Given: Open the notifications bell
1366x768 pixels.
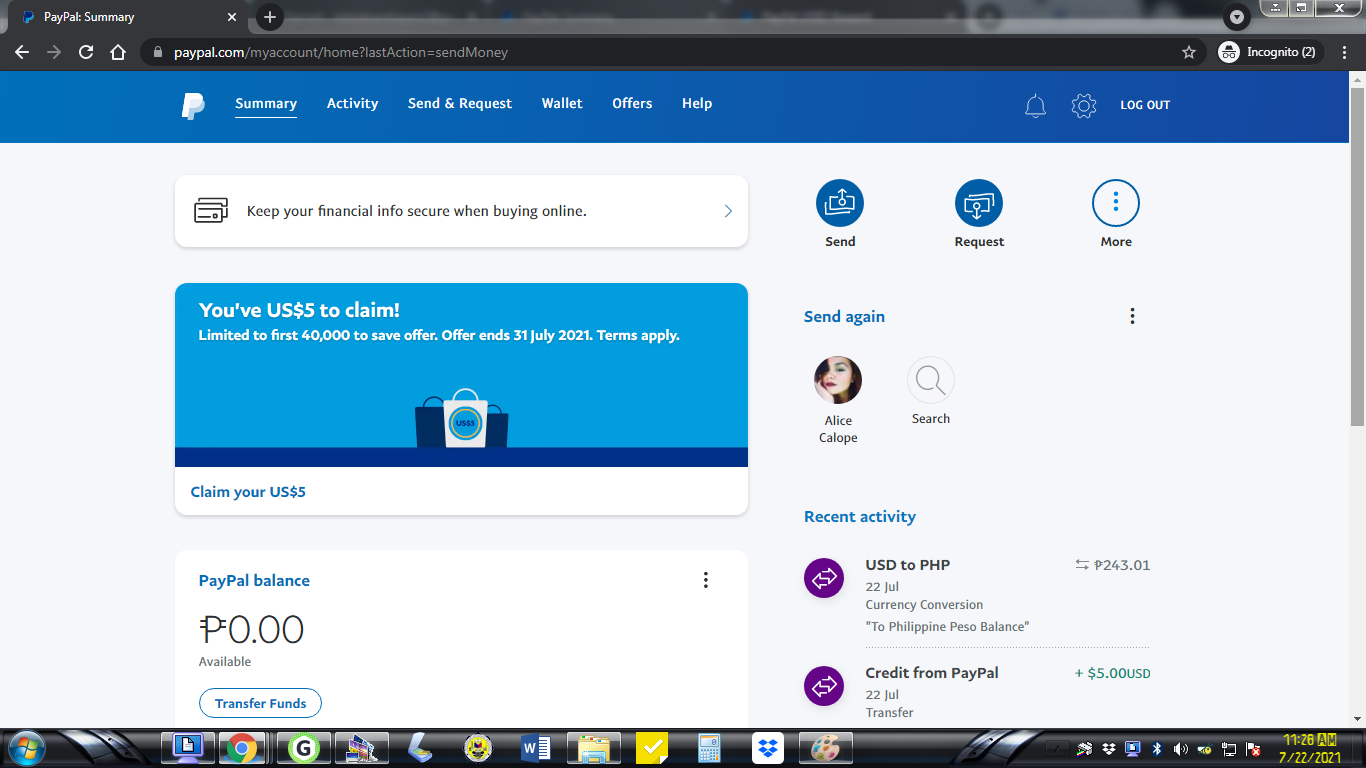Looking at the screenshot, I should (x=1036, y=106).
